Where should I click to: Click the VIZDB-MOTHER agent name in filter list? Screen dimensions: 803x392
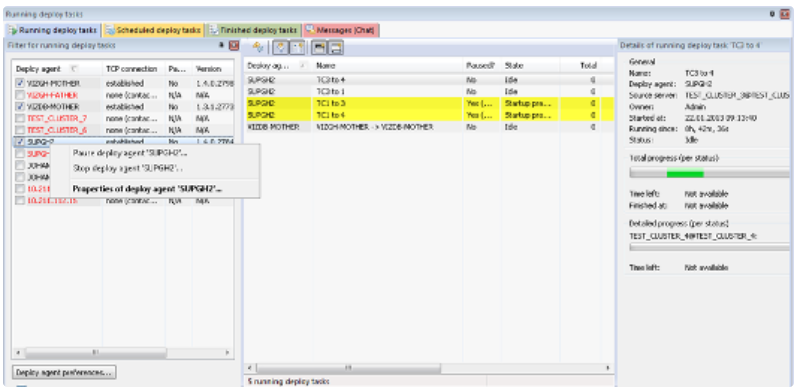53,107
